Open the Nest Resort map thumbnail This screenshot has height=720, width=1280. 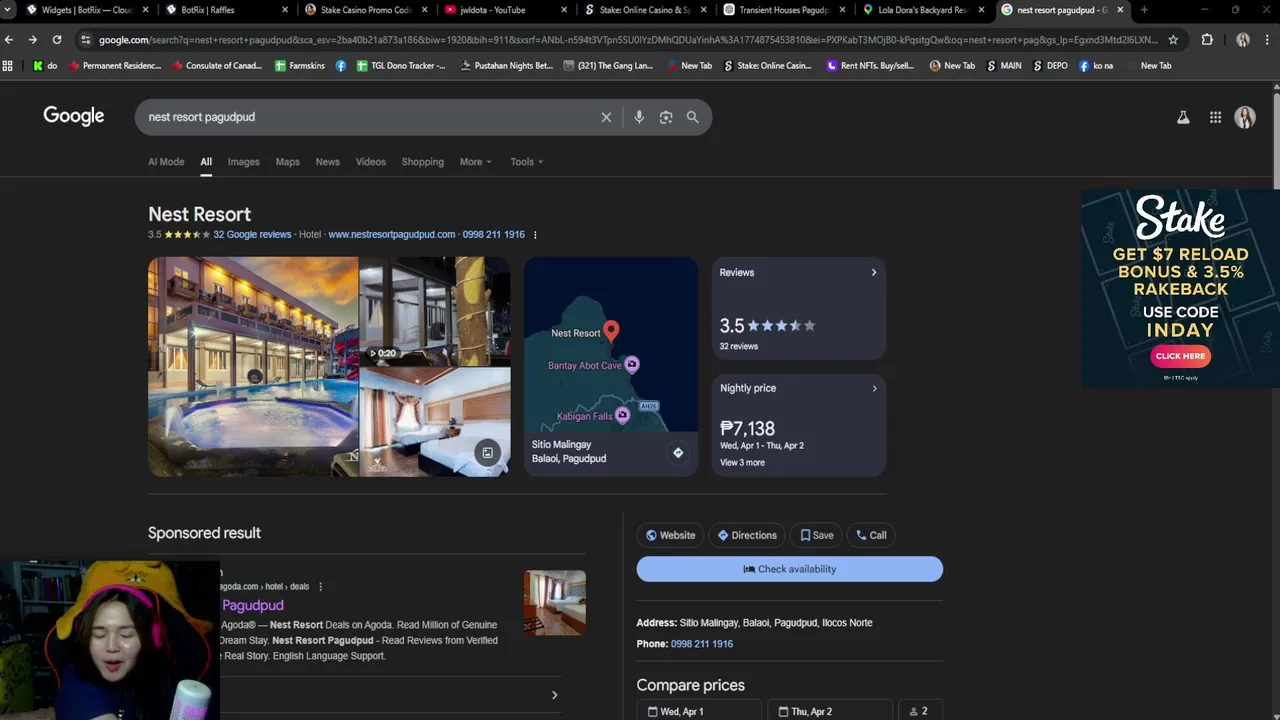(x=611, y=344)
